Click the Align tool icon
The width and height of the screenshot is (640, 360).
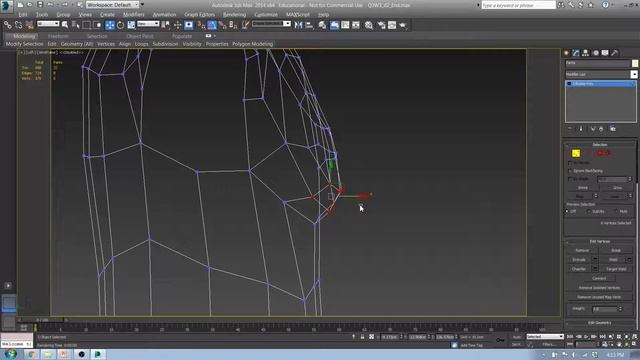(309, 25)
